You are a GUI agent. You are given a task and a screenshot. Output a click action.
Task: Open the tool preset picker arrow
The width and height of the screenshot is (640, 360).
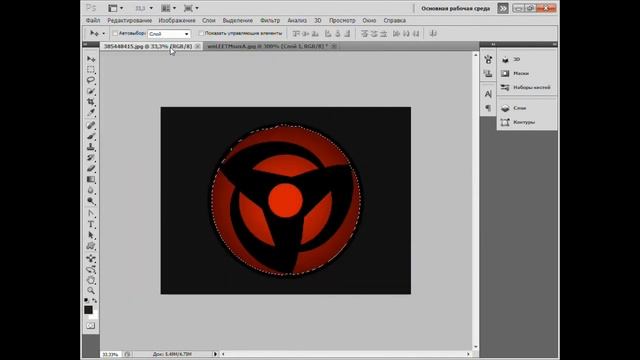[x=104, y=33]
